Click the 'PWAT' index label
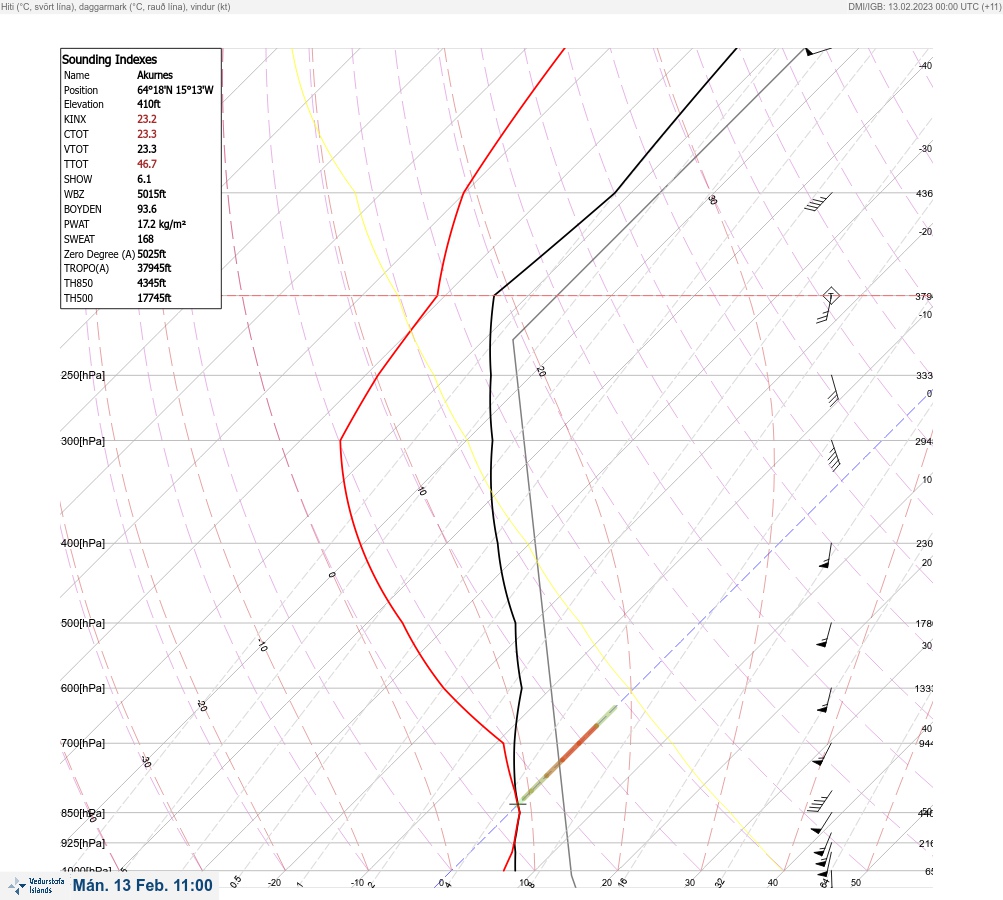Viewport: 1003px width, 900px height. click(76, 224)
